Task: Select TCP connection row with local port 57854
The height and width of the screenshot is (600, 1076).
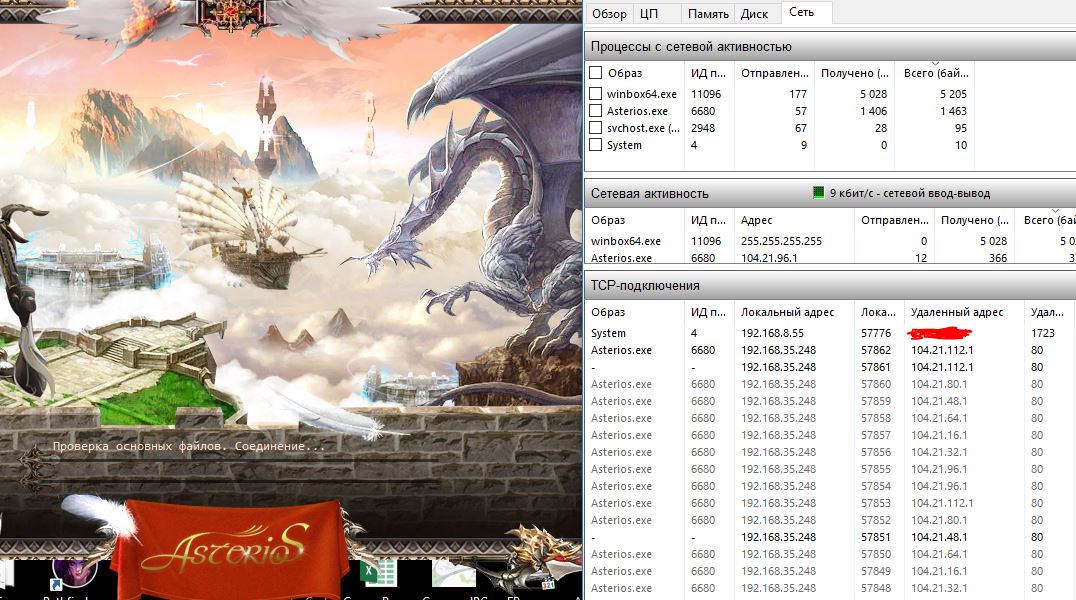Action: click(830, 486)
